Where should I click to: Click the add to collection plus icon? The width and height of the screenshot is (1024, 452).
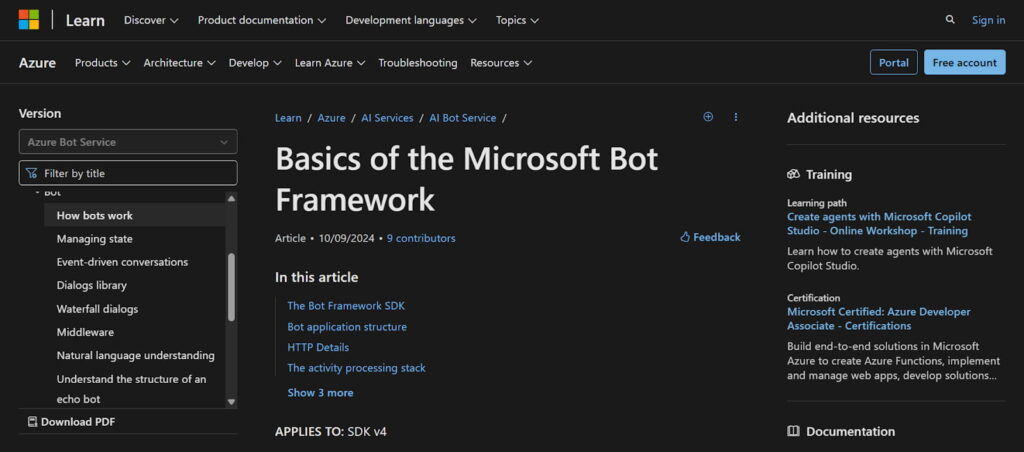click(x=708, y=117)
